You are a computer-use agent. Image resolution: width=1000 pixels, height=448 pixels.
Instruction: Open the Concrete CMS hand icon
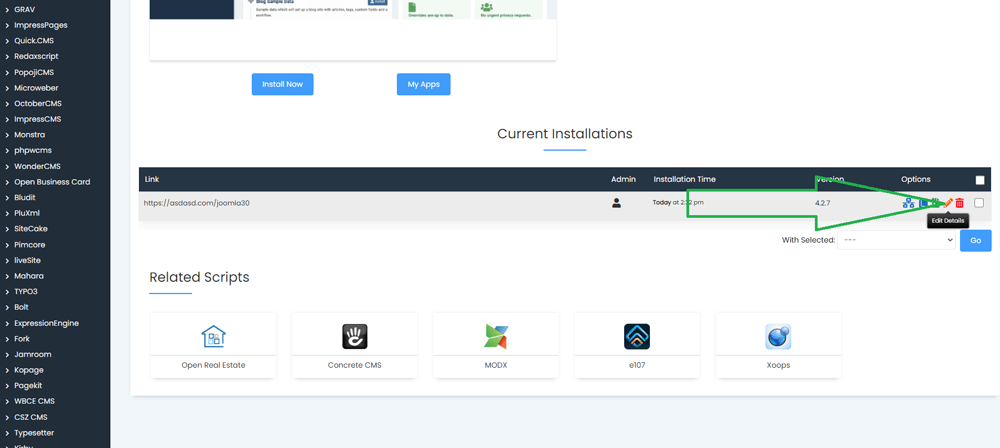pos(355,336)
